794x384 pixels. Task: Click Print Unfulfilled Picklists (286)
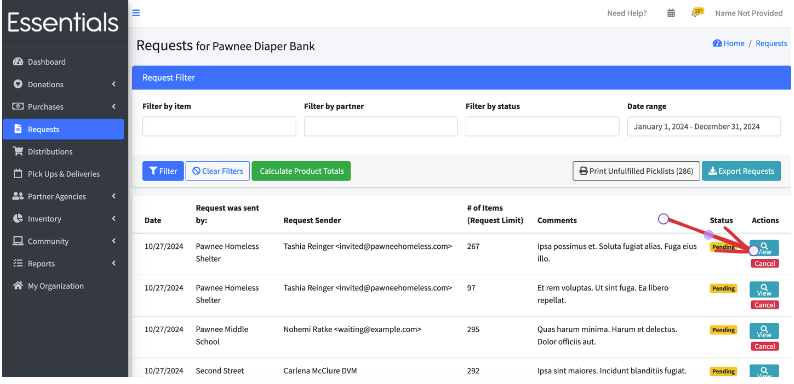636,171
